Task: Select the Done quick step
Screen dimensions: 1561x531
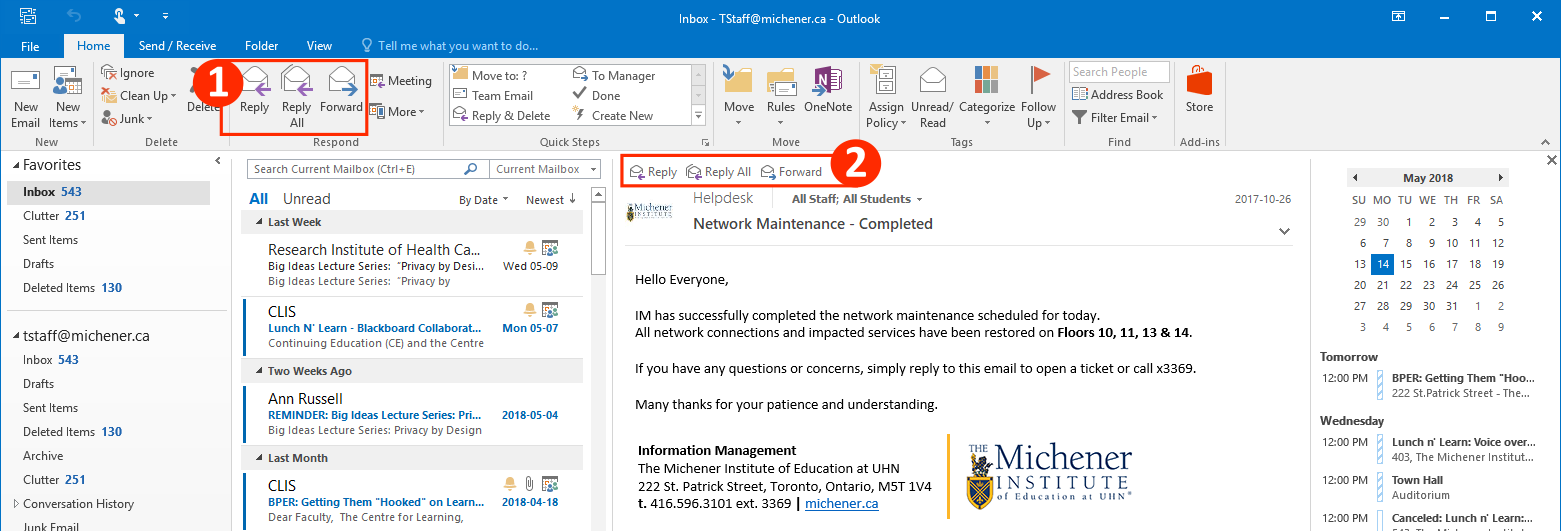Action: (597, 96)
